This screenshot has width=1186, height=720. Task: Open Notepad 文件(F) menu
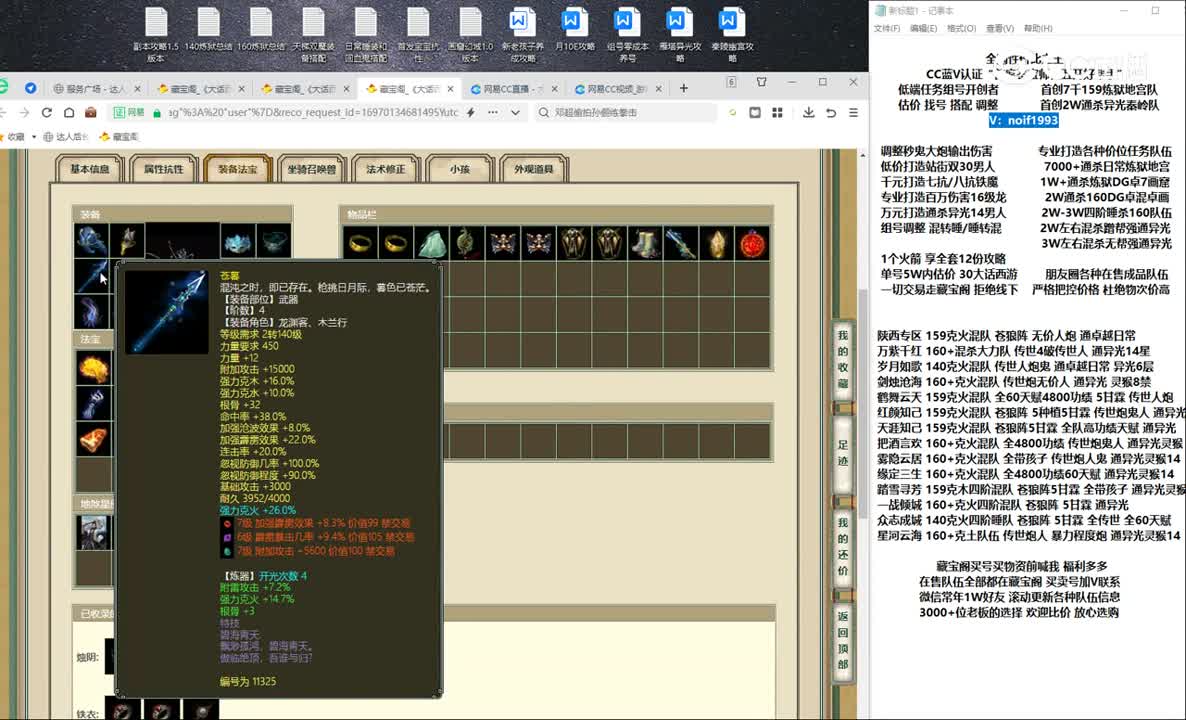point(886,29)
